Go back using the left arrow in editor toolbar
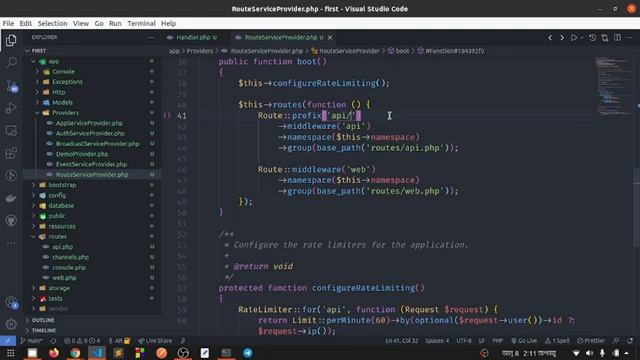Viewport: 640px width, 360px height. coord(550,38)
